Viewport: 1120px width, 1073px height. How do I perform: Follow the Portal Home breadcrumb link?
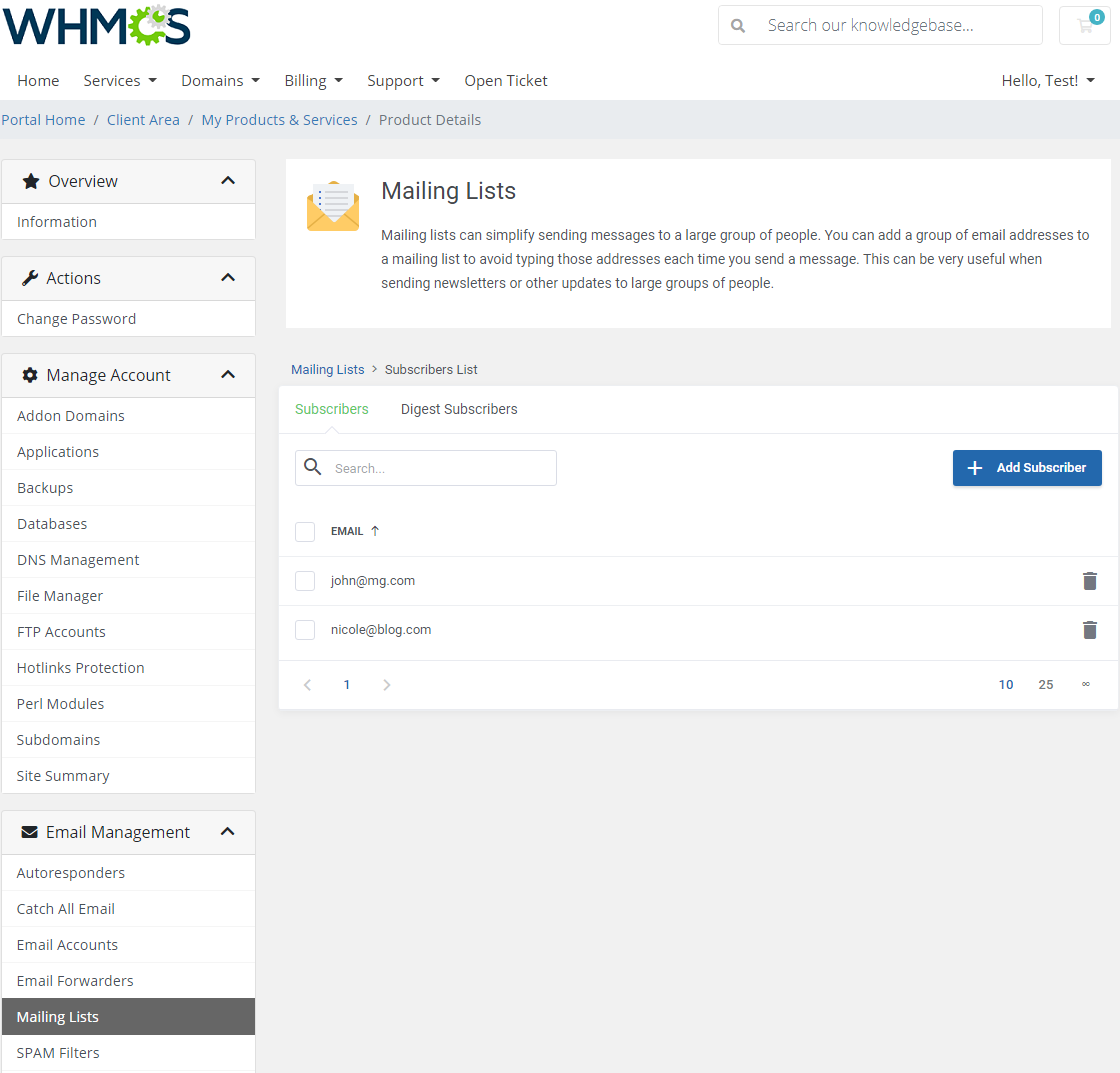(43, 120)
